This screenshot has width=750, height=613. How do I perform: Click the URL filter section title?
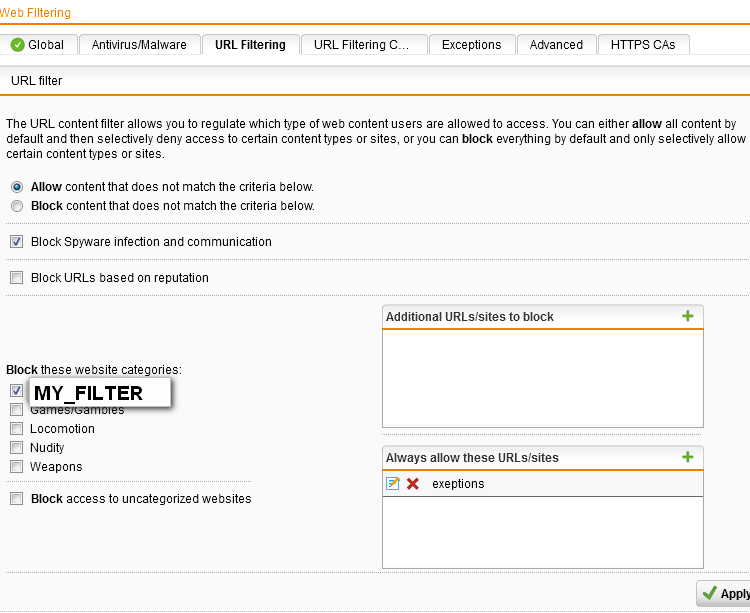36,81
